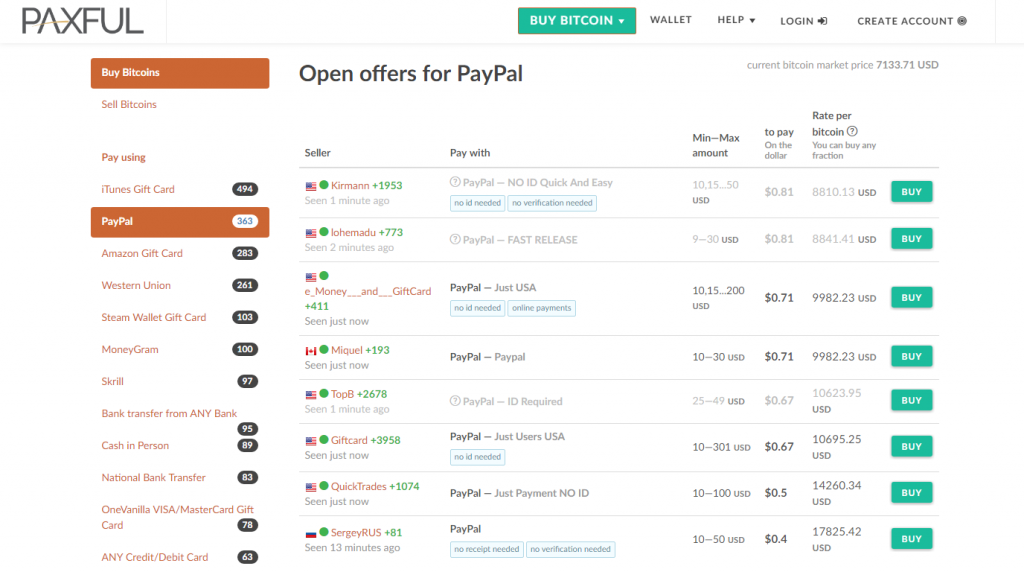Choose Steam Wallet Gift Card option

(153, 317)
